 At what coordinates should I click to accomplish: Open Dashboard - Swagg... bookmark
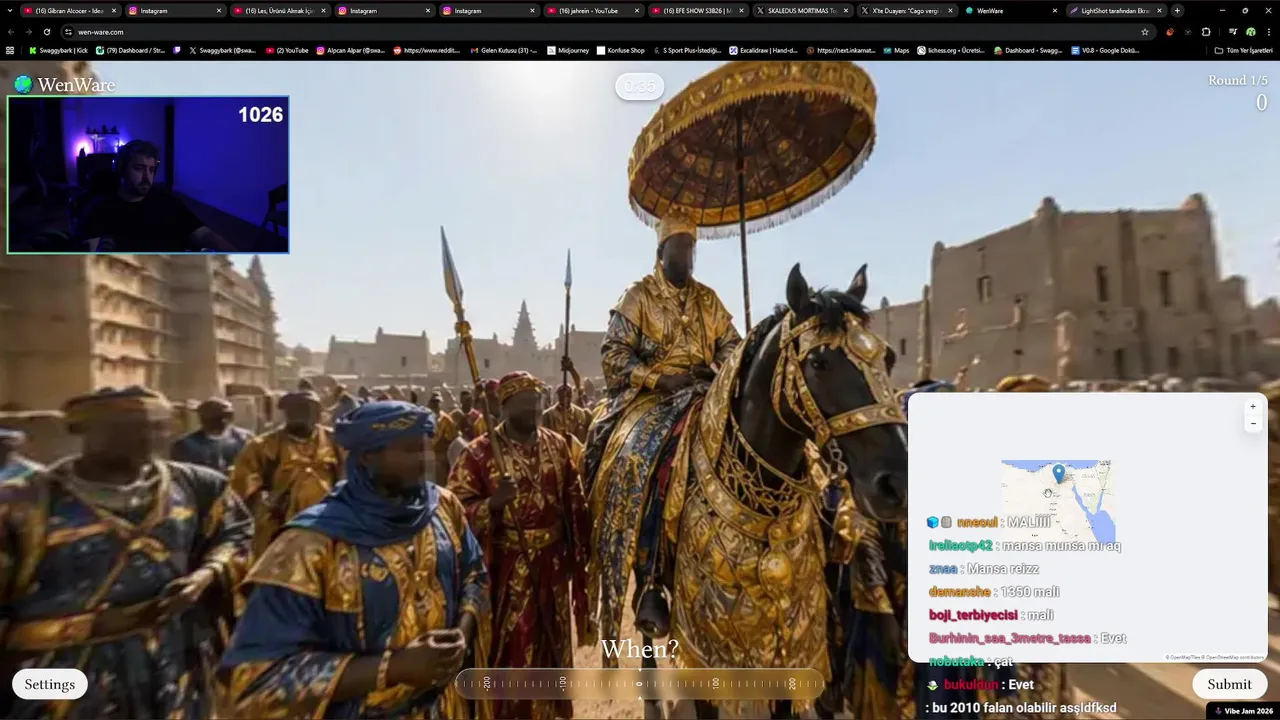pos(1029,50)
